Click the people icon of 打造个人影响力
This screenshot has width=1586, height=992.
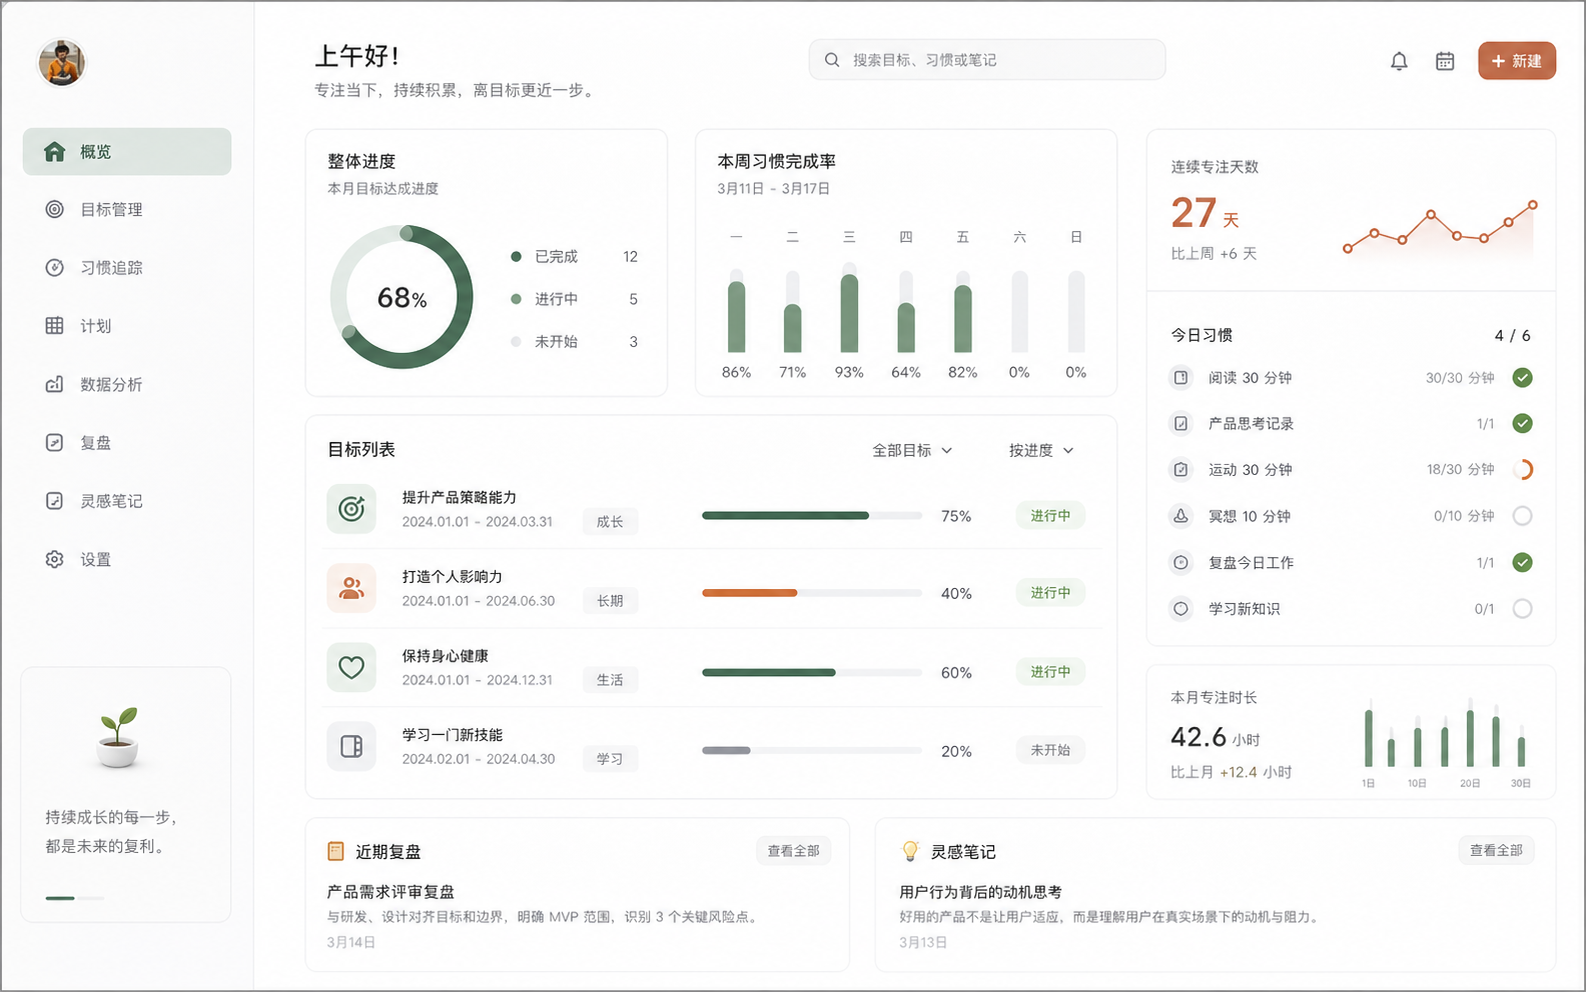351,588
